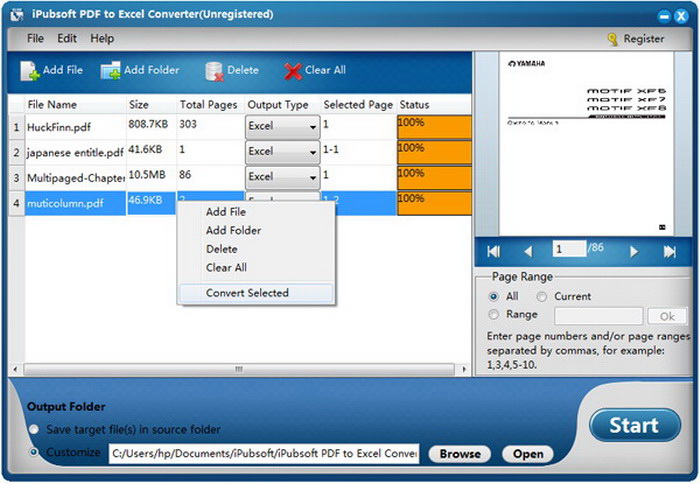Click the Browse button

[460, 454]
